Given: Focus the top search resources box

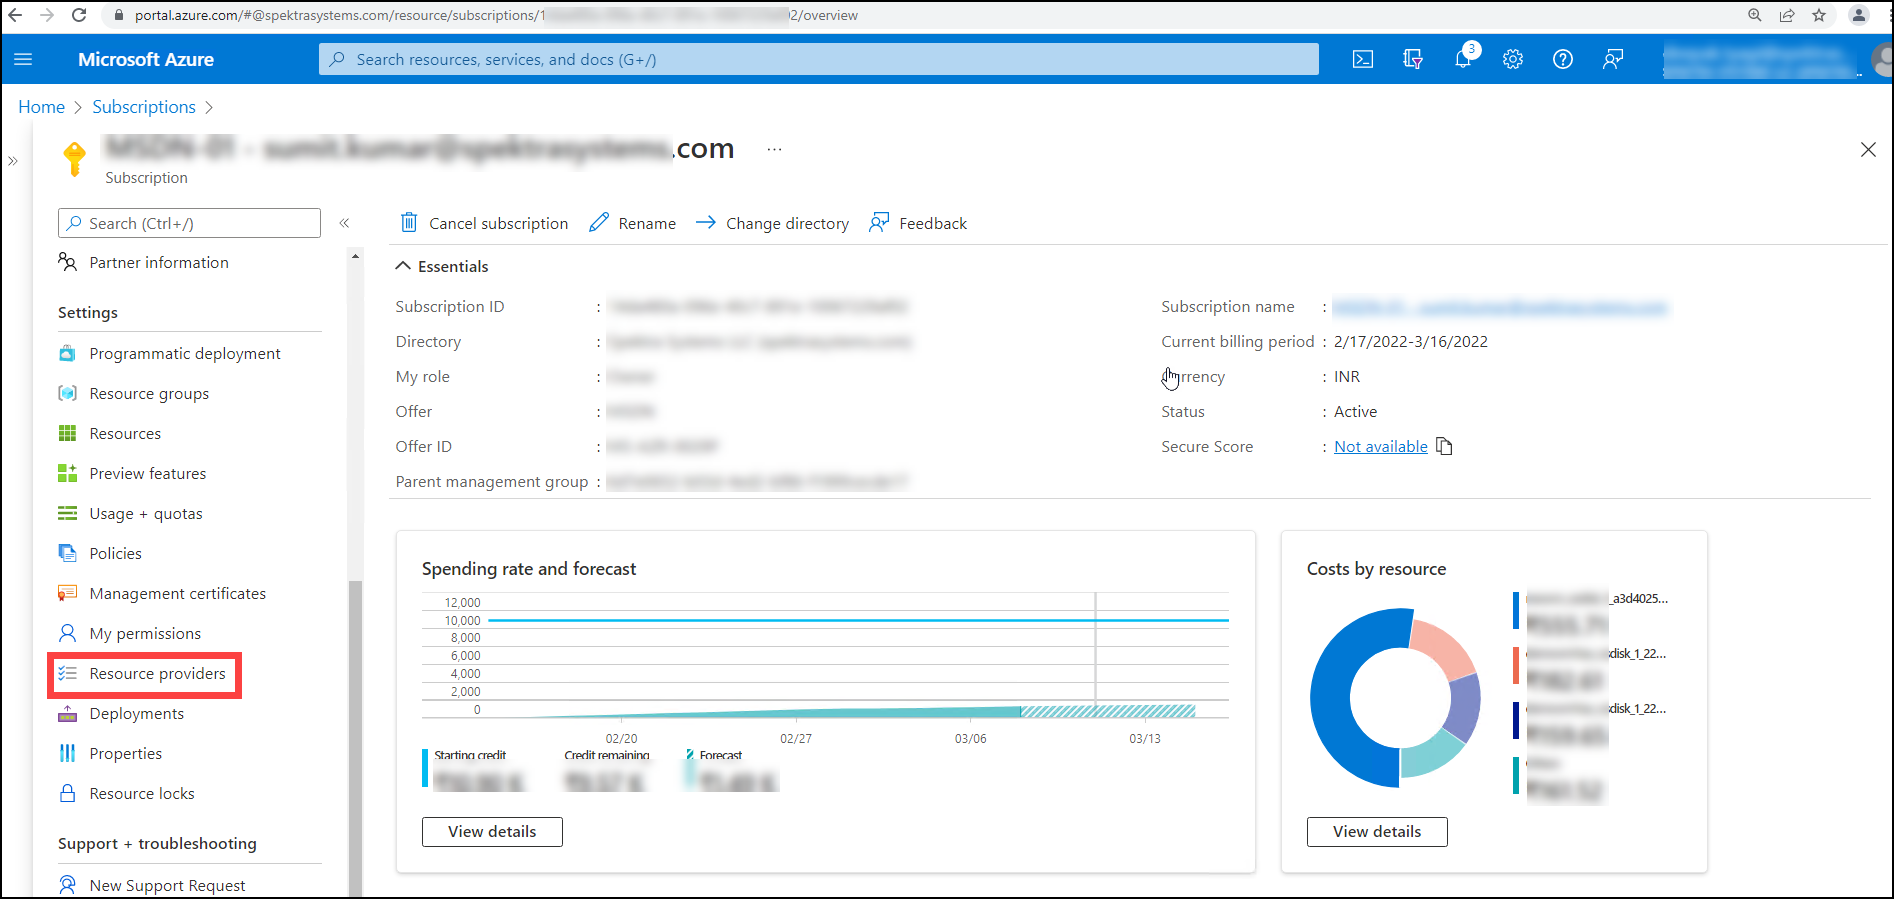Looking at the screenshot, I should [818, 59].
